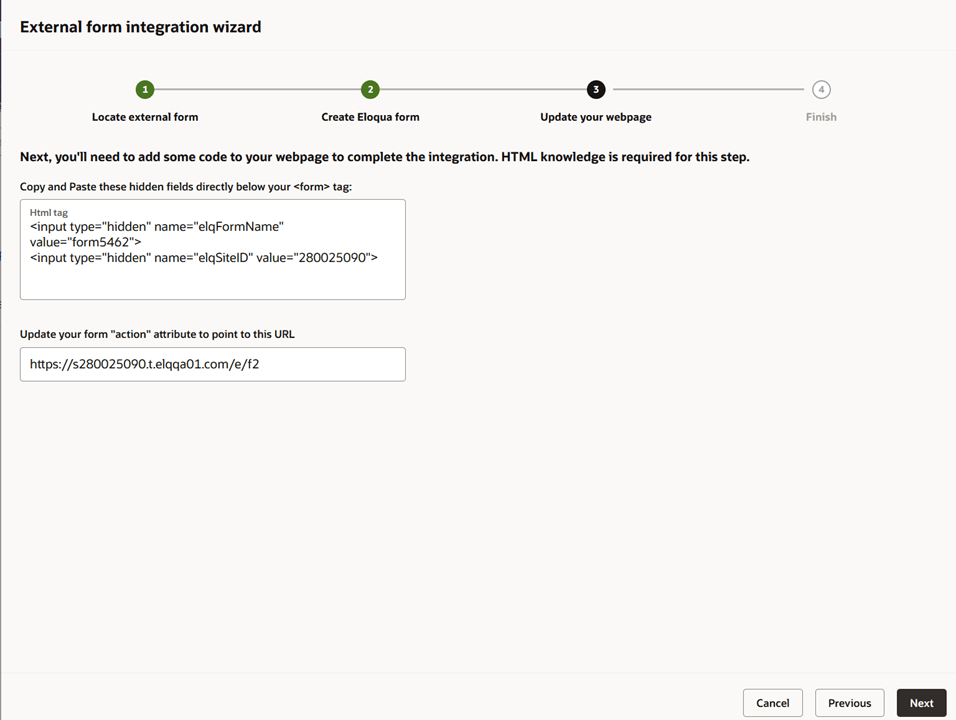
Task: Click inside the Html tag code box
Action: point(212,248)
